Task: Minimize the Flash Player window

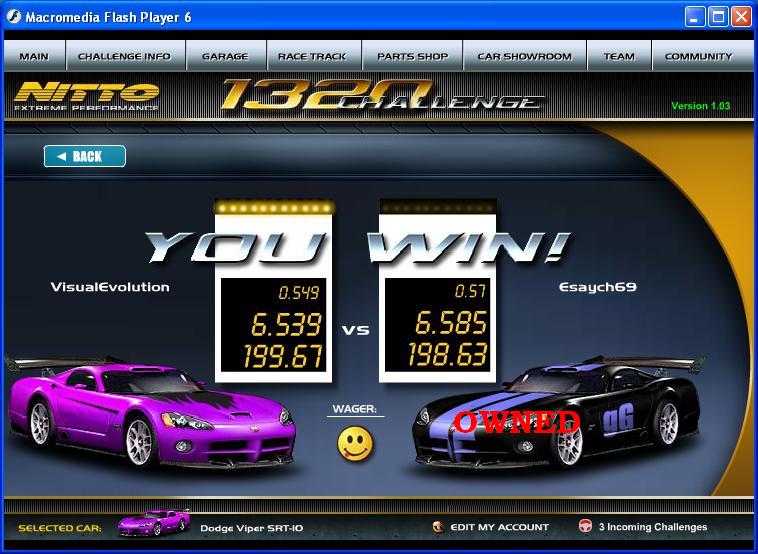Action: (x=695, y=17)
